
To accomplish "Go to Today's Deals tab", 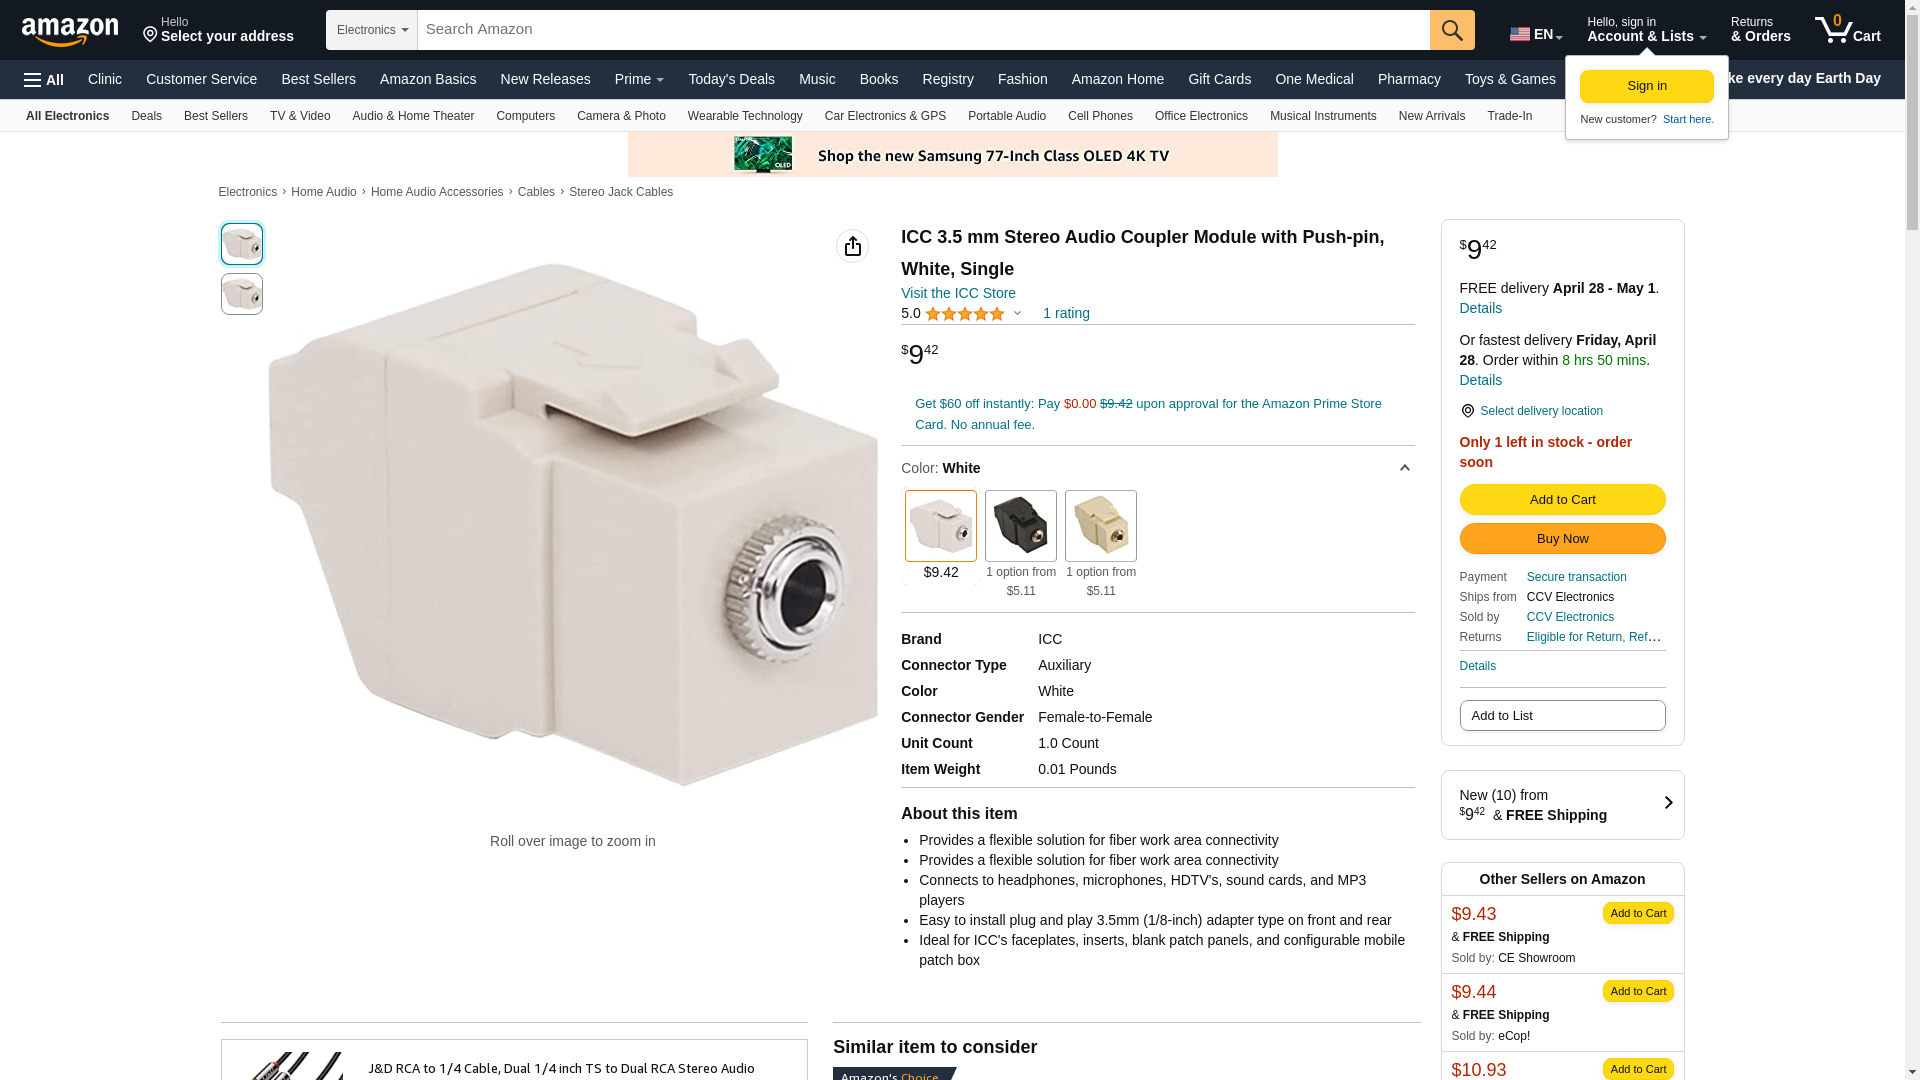I will pos(731,79).
